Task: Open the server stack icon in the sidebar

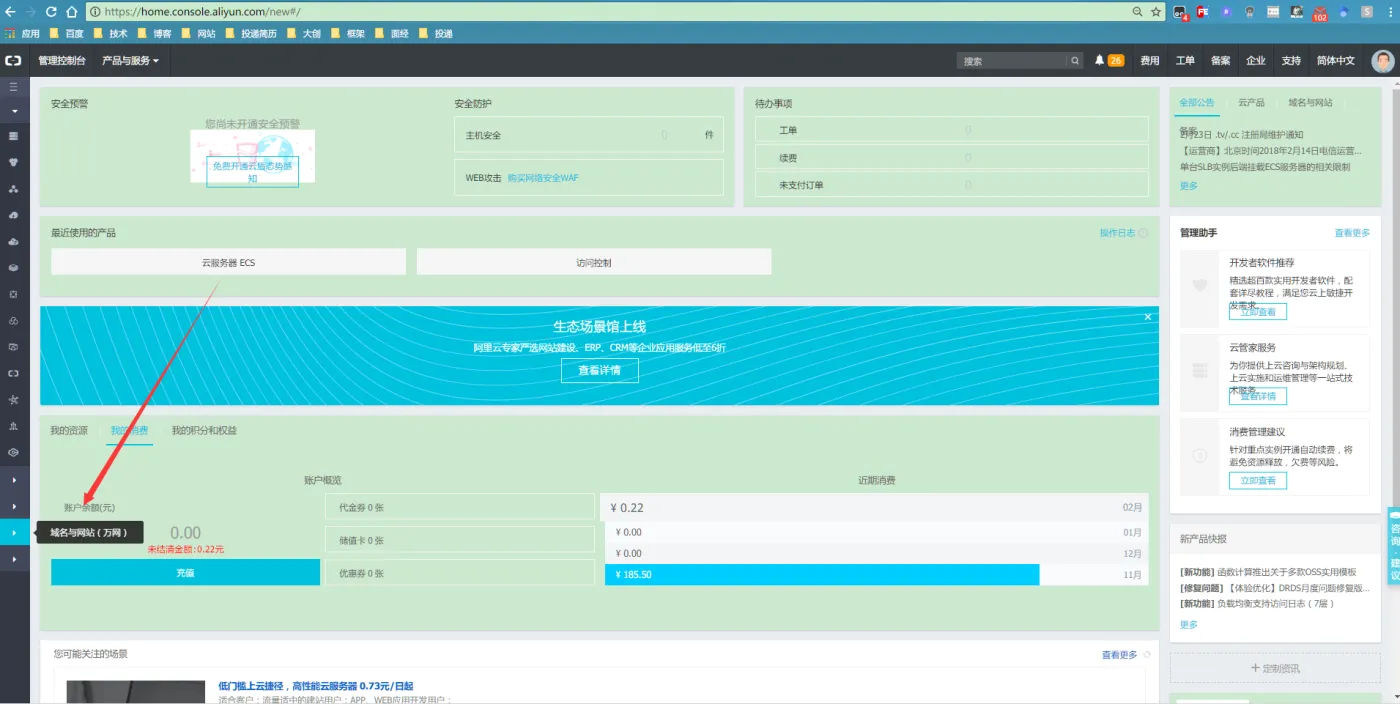Action: [14, 135]
